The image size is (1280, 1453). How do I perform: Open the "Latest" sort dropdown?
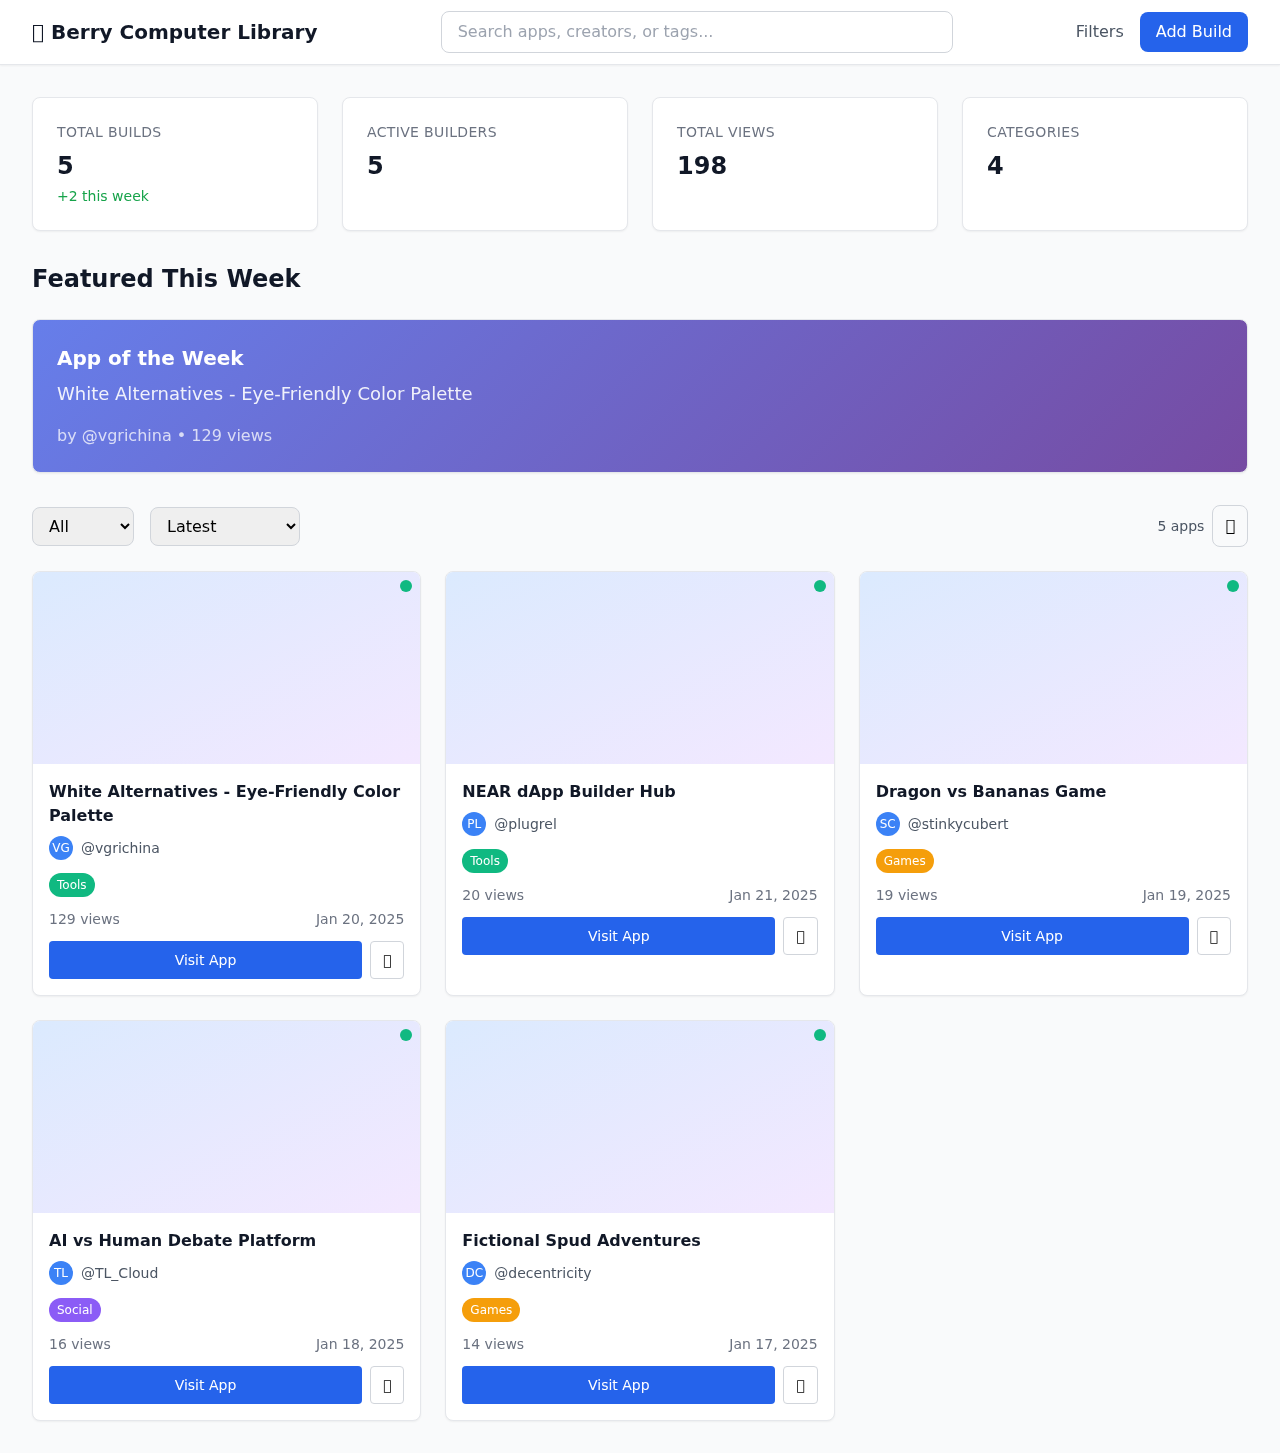click(x=224, y=526)
